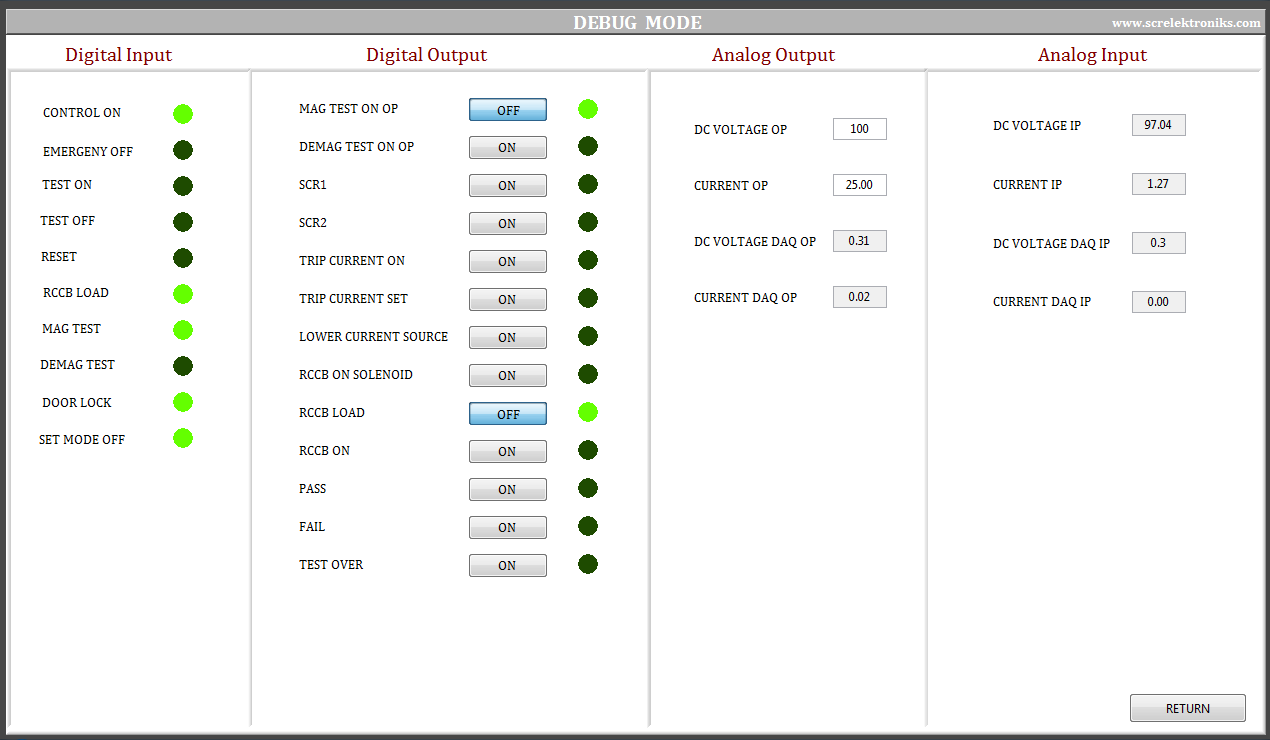
Task: Click CURRENT IP value 1.27
Action: [x=1159, y=184]
